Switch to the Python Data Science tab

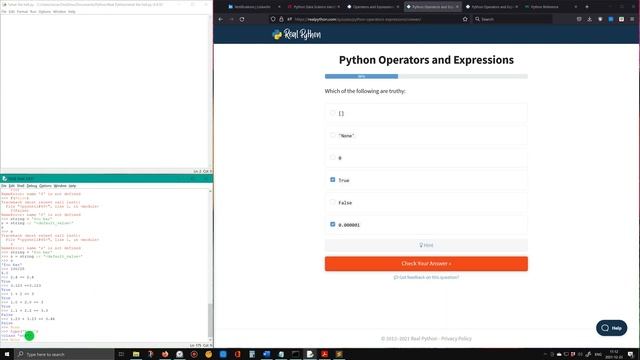313,7
